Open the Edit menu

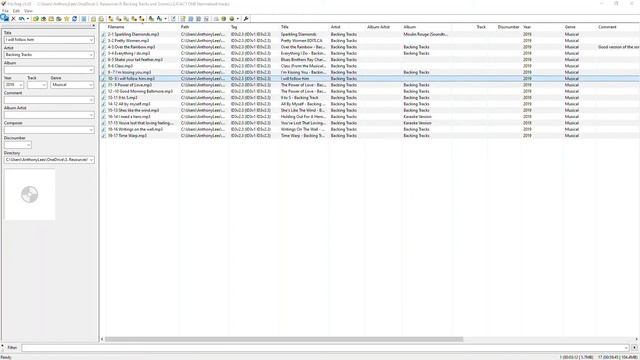coord(16,11)
